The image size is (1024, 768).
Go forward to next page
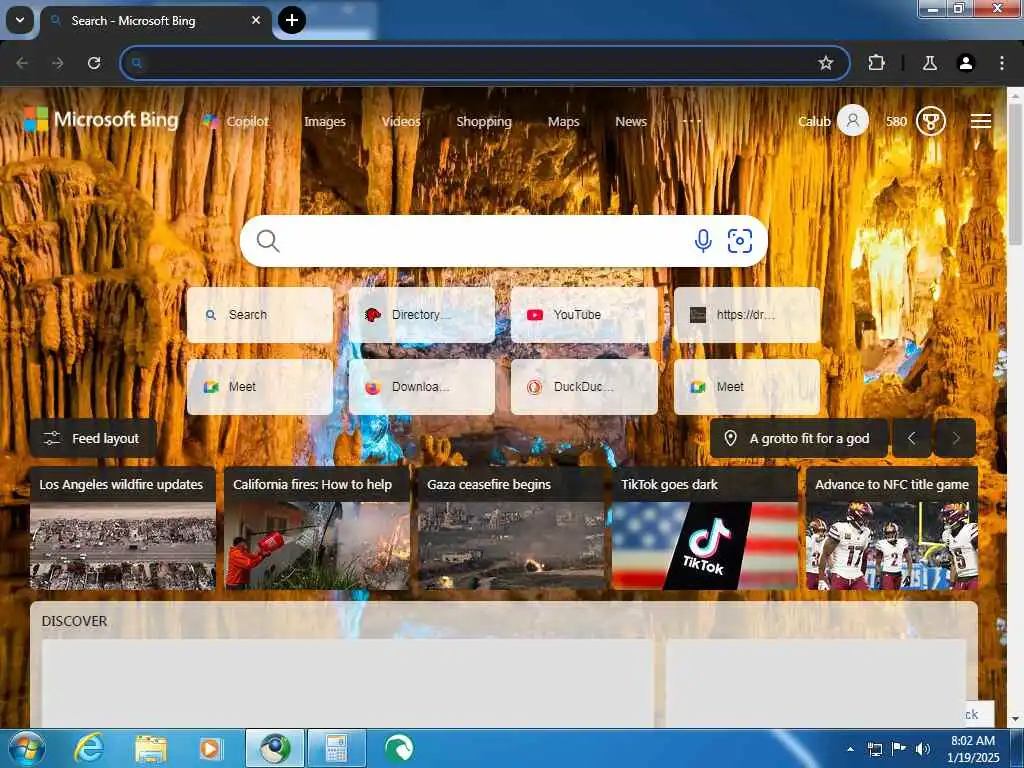coord(58,63)
